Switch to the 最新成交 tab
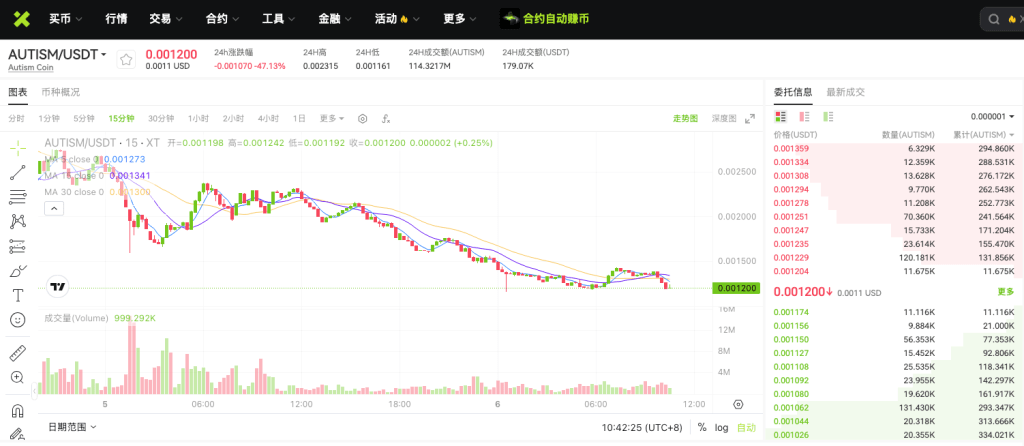 (846, 92)
